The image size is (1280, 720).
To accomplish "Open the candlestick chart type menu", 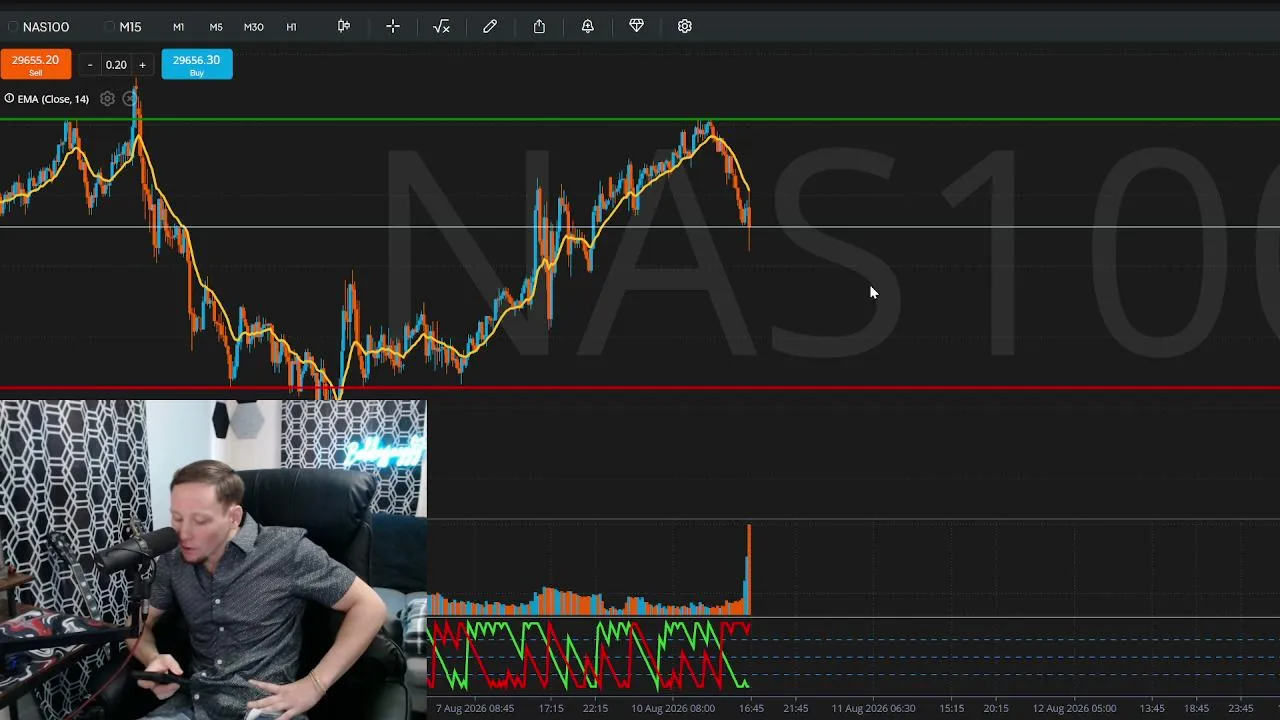I will 344,26.
